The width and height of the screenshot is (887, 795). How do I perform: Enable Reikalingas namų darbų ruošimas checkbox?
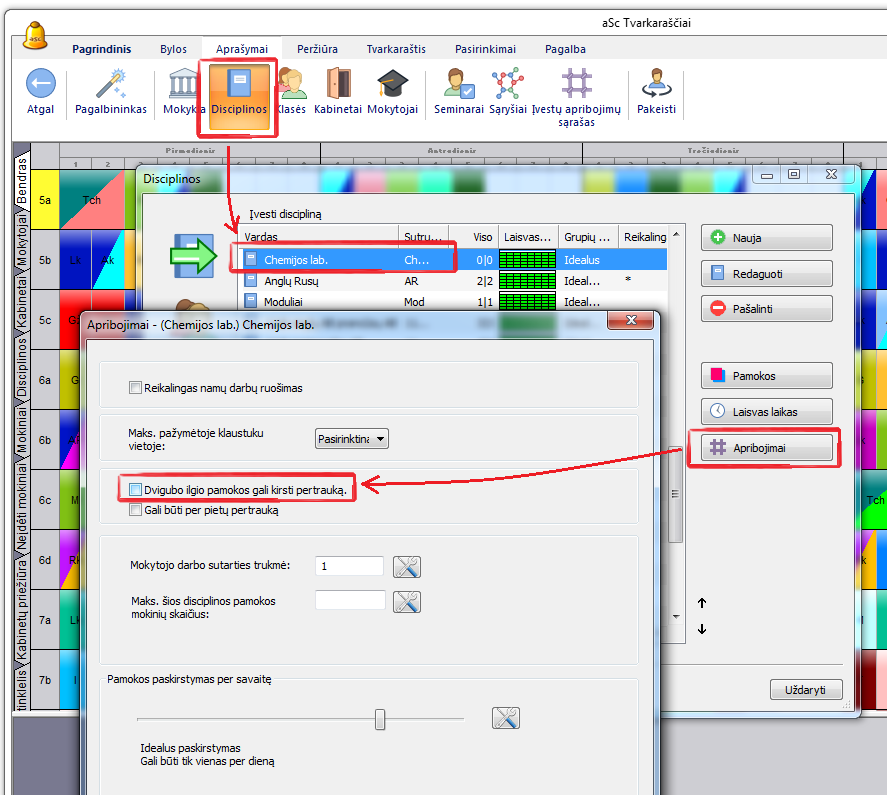point(136,388)
